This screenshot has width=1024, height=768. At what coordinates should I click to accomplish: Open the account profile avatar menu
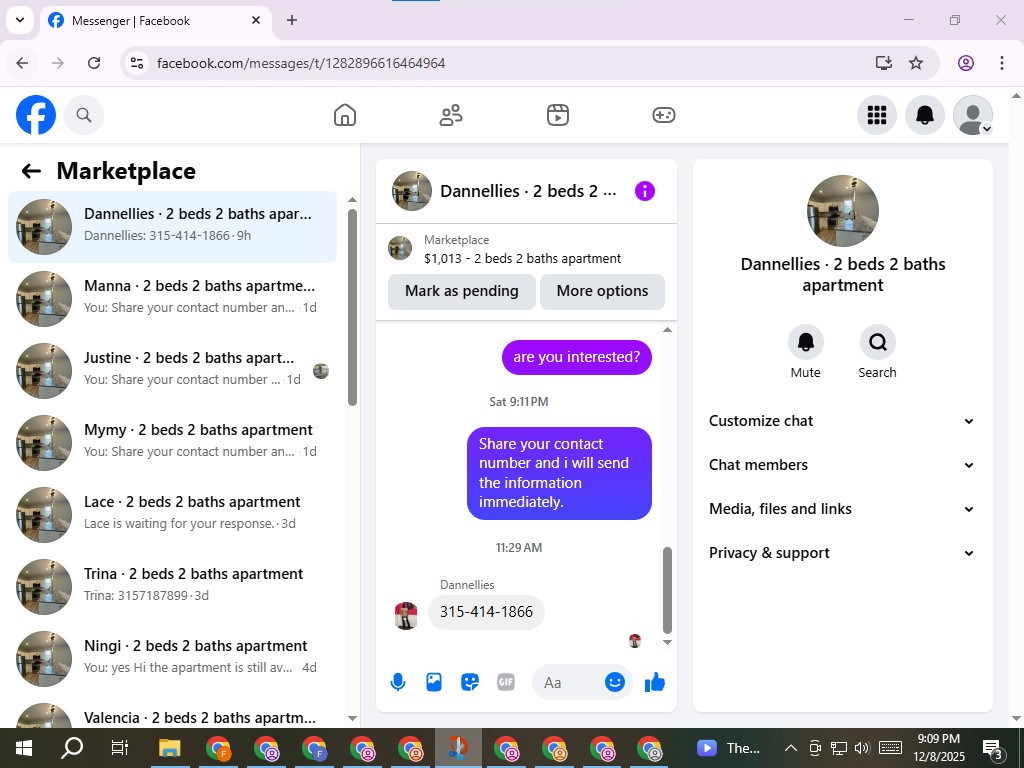pyautogui.click(x=973, y=115)
